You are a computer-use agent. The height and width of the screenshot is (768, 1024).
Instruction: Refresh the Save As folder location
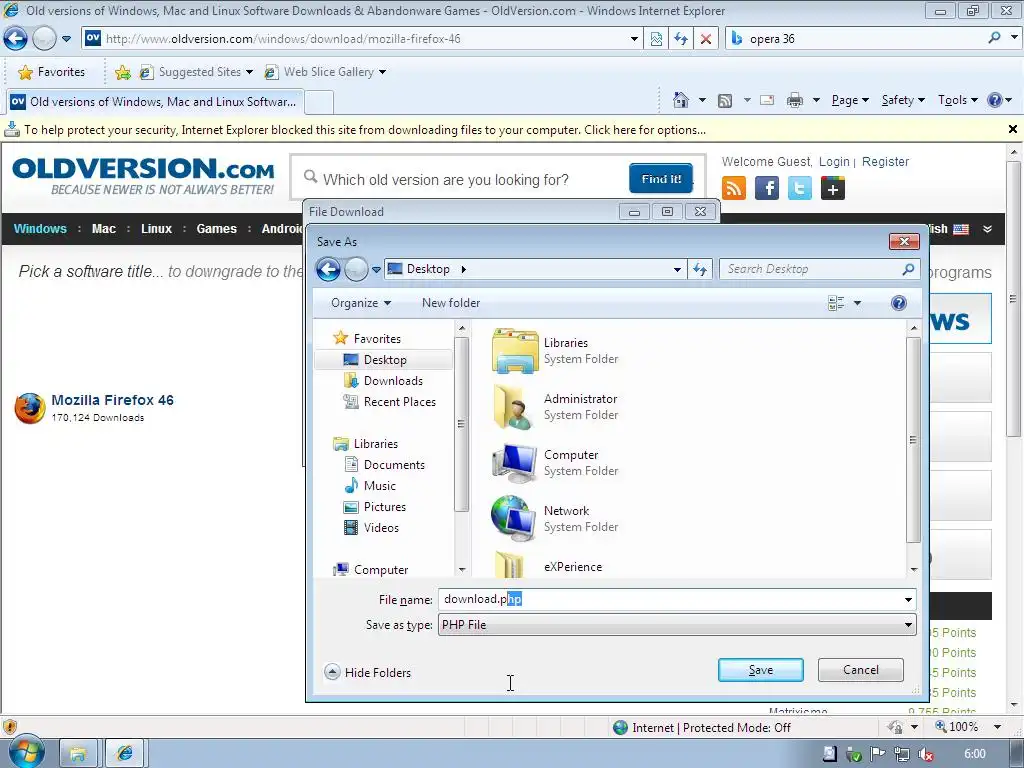pos(700,269)
